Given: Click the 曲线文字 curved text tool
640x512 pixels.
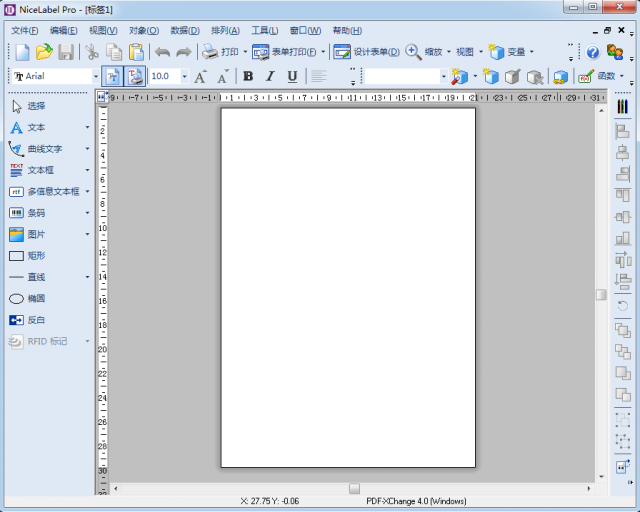Looking at the screenshot, I should click(x=44, y=149).
